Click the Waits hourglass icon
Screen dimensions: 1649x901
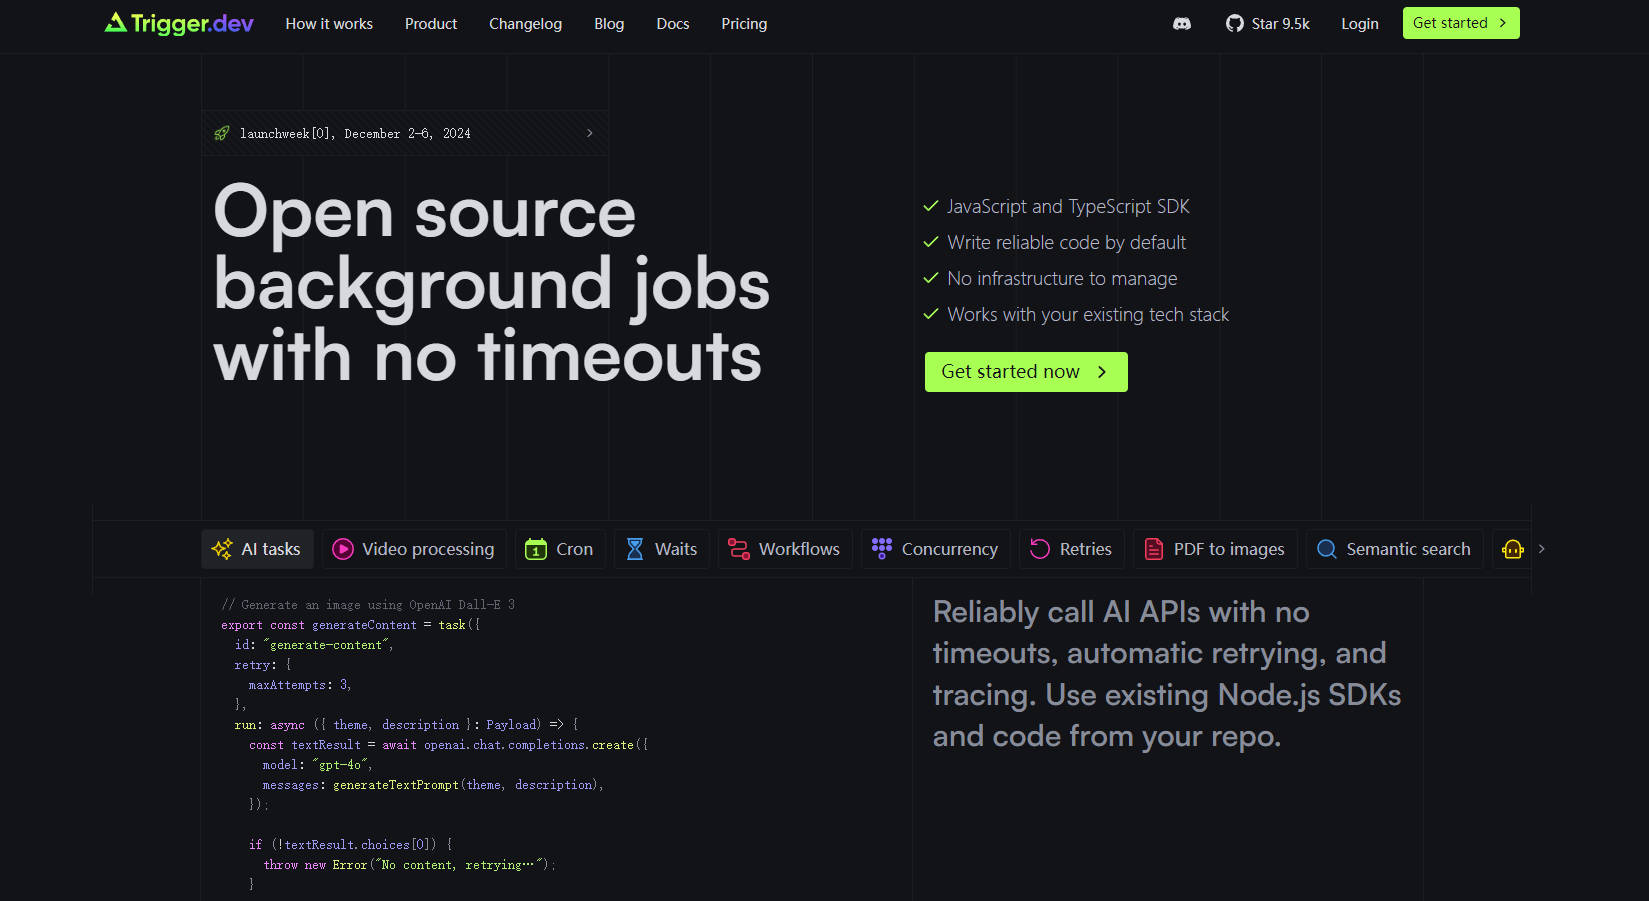pos(635,549)
